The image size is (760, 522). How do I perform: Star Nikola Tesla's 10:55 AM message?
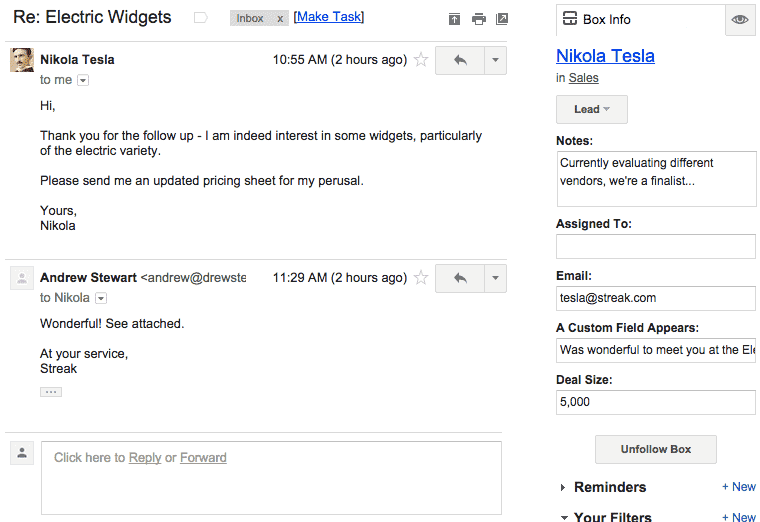[421, 60]
